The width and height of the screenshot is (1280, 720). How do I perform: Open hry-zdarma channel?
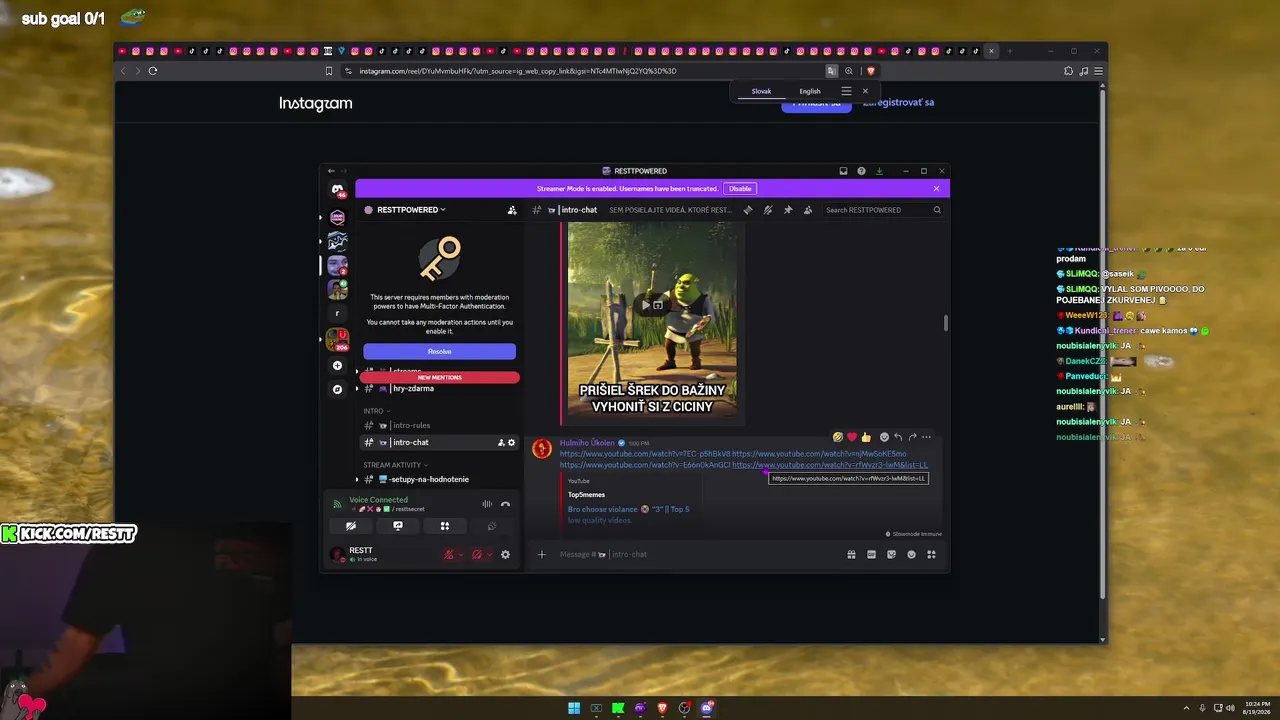point(439,389)
